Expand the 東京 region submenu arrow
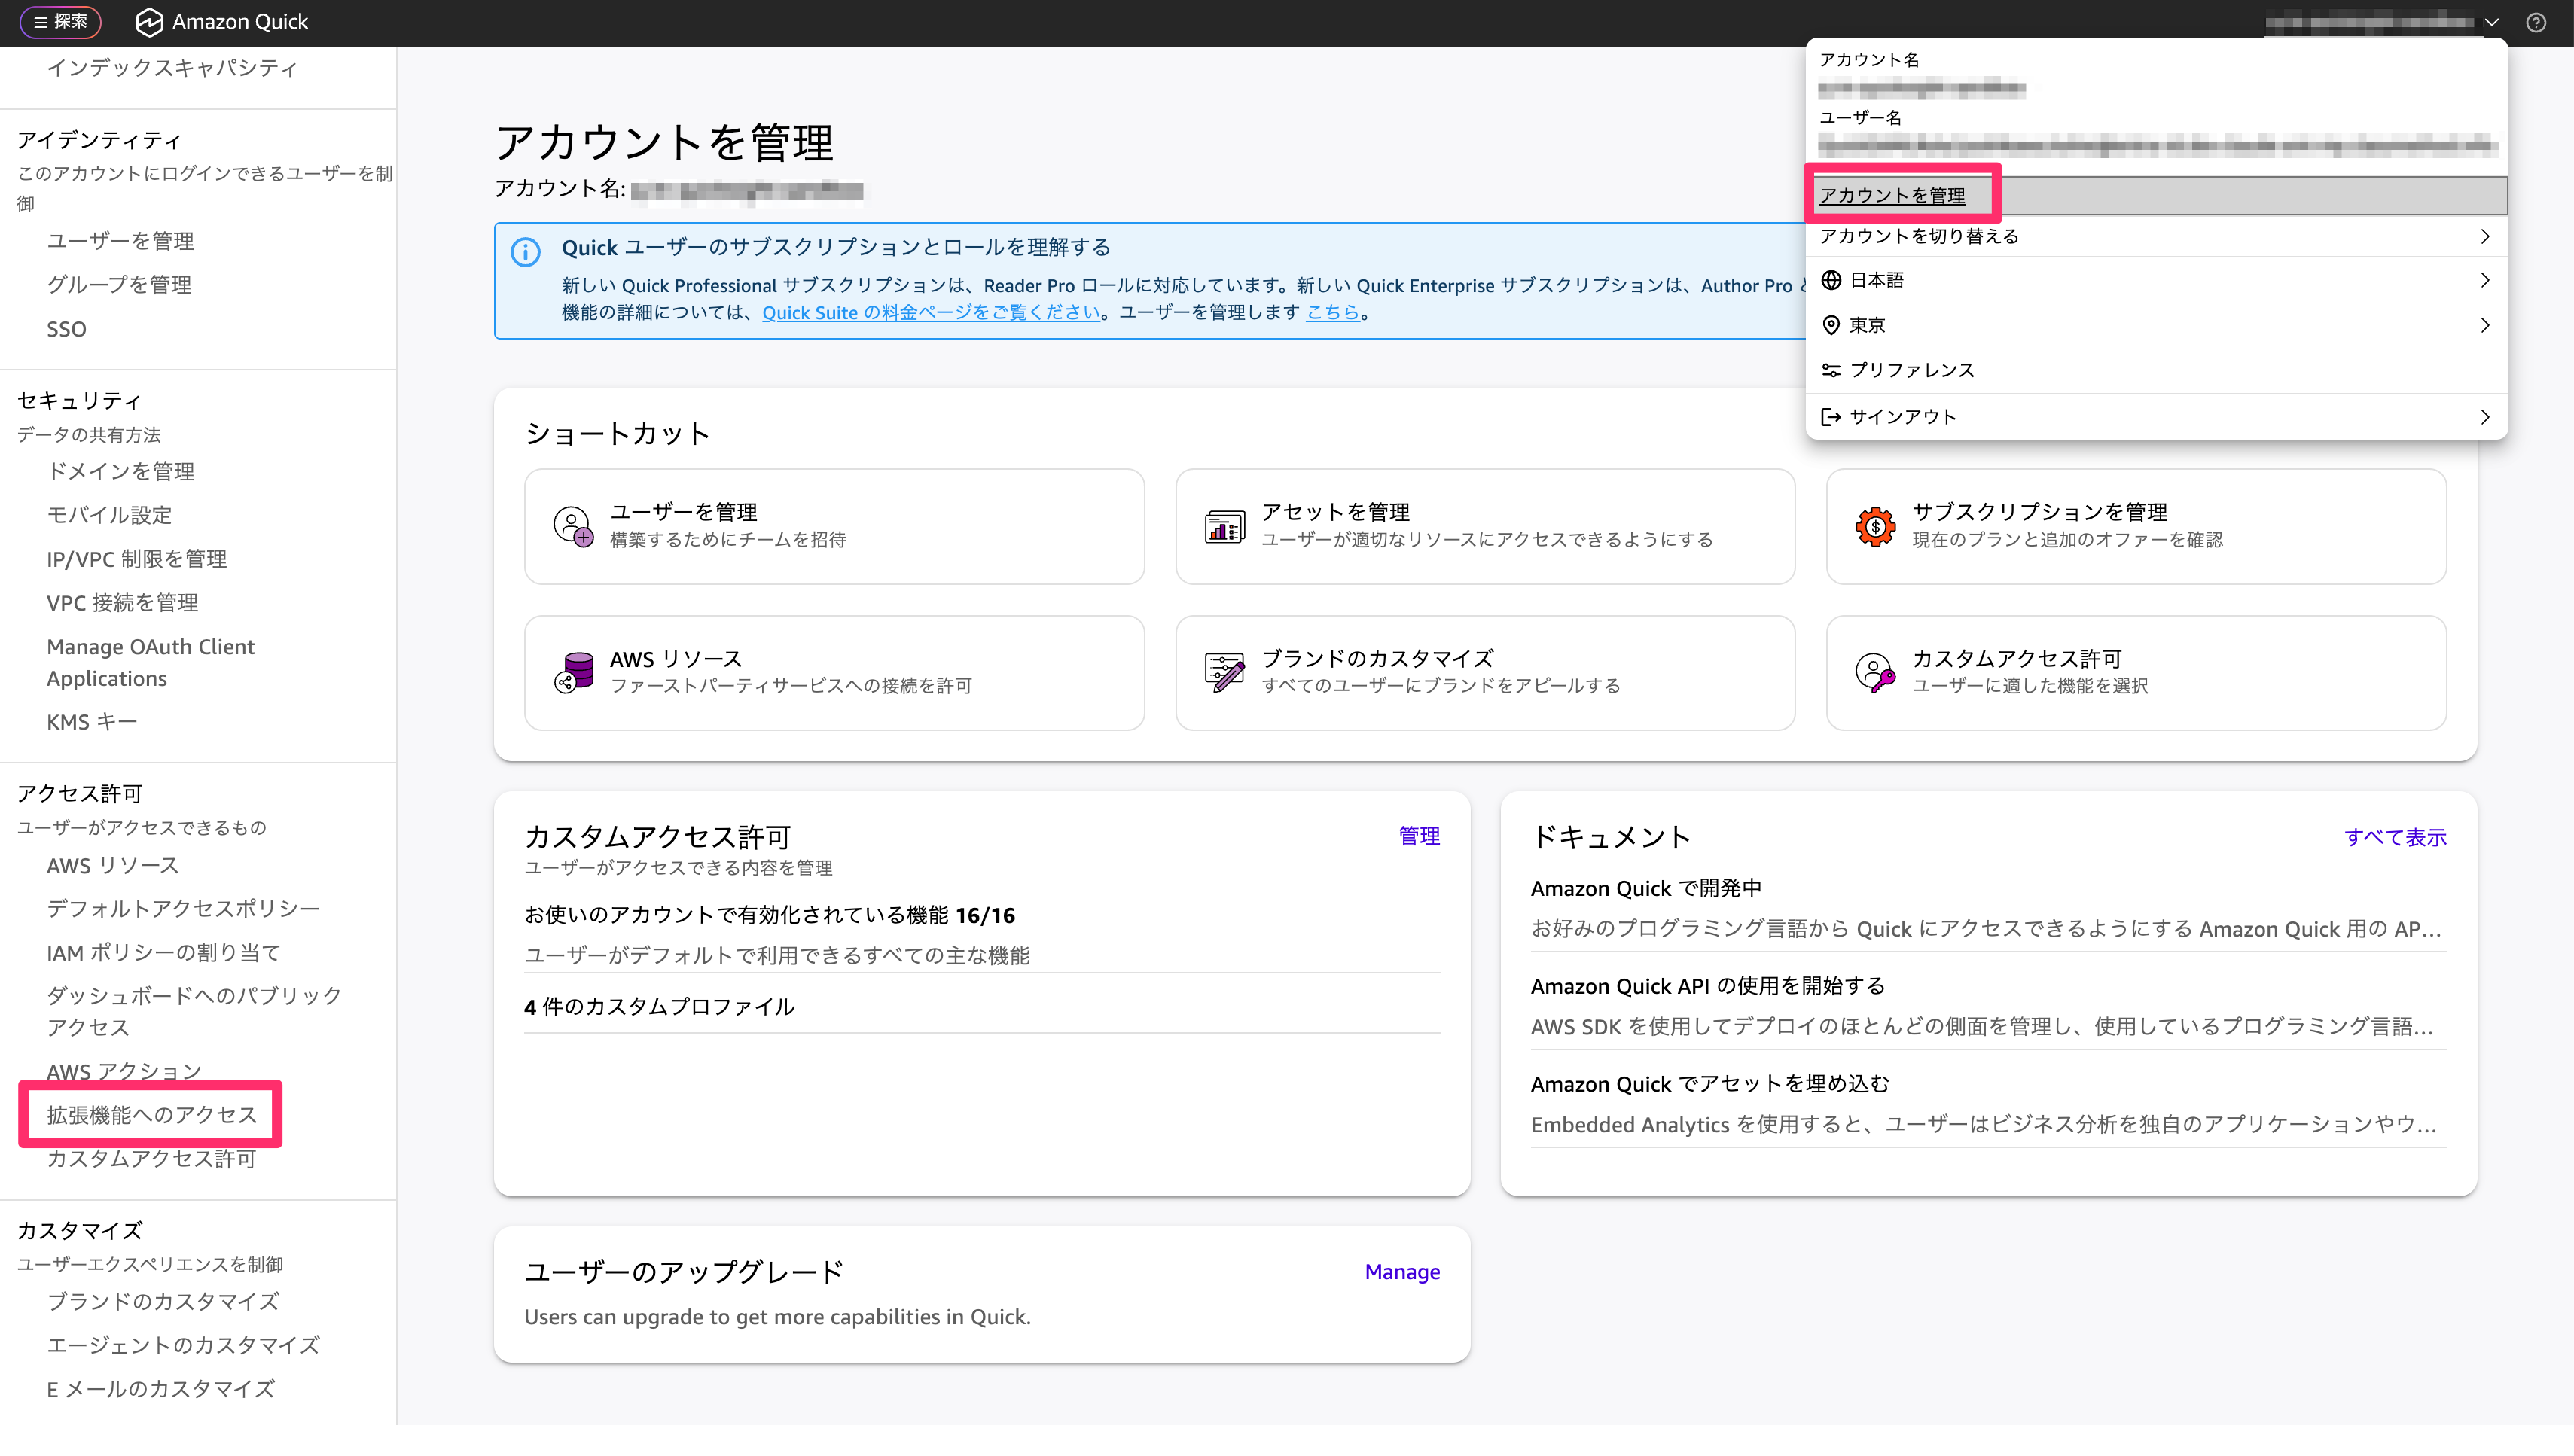 click(2485, 325)
